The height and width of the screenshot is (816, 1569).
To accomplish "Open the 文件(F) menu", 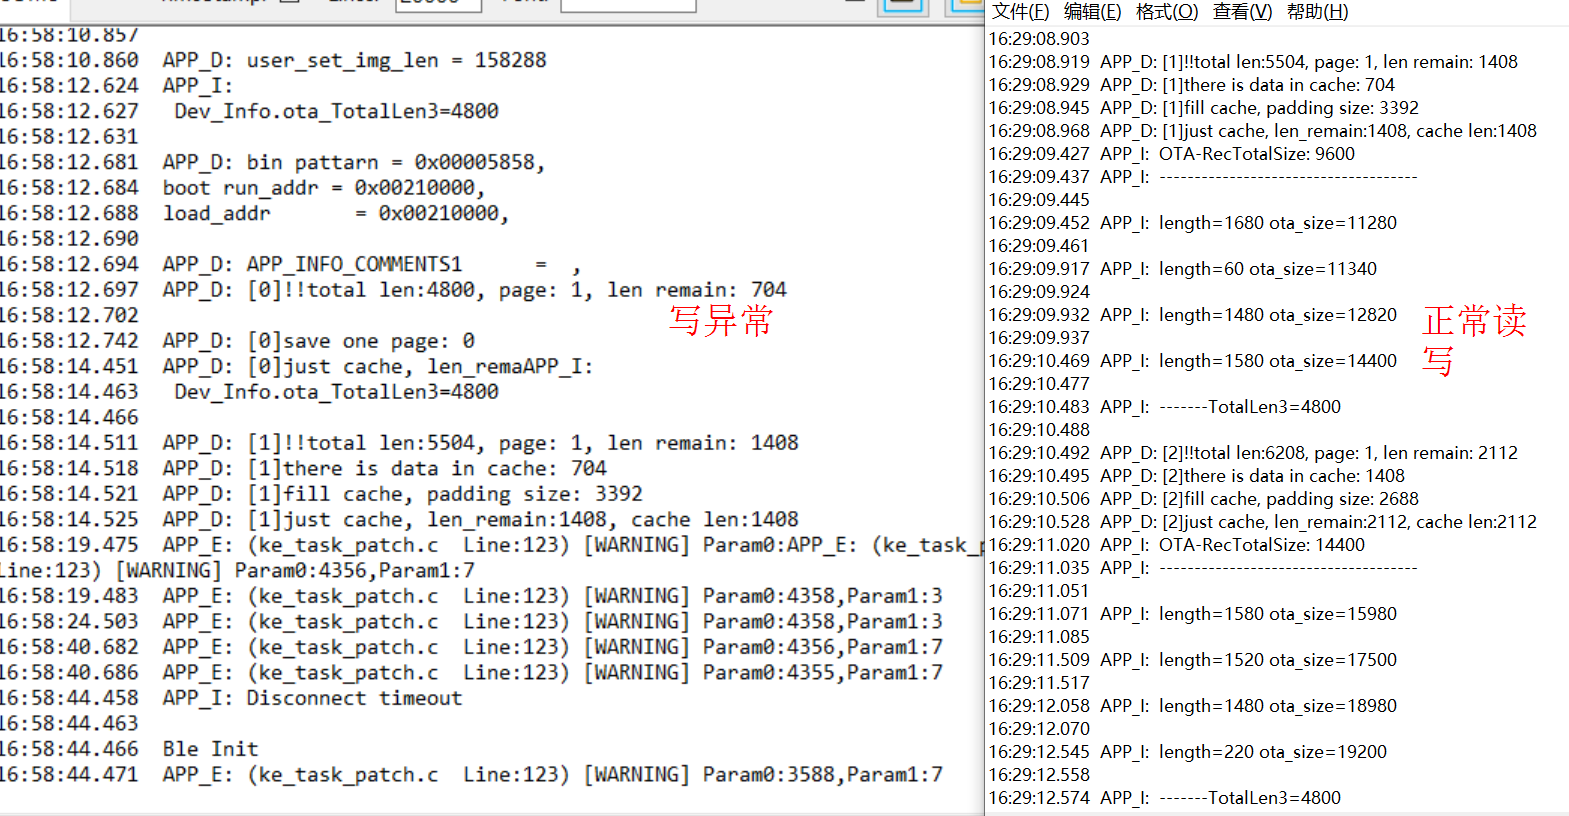I will (1020, 12).
